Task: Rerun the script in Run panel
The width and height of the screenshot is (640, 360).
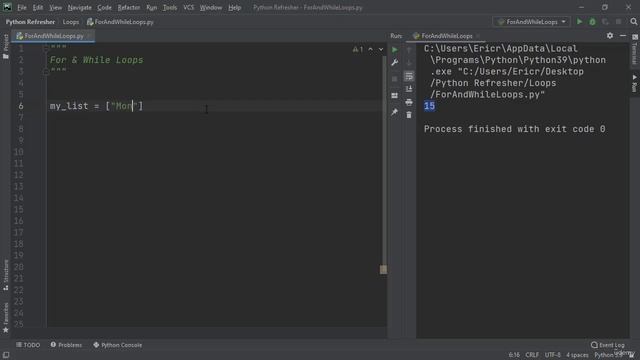Action: pyautogui.click(x=395, y=50)
